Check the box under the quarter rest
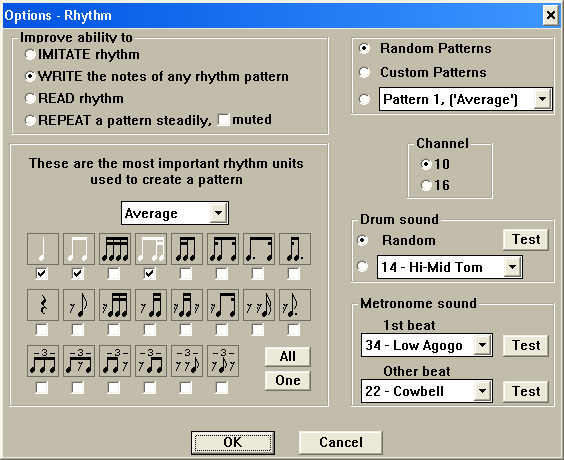The height and width of the screenshot is (460, 564). click(42, 330)
